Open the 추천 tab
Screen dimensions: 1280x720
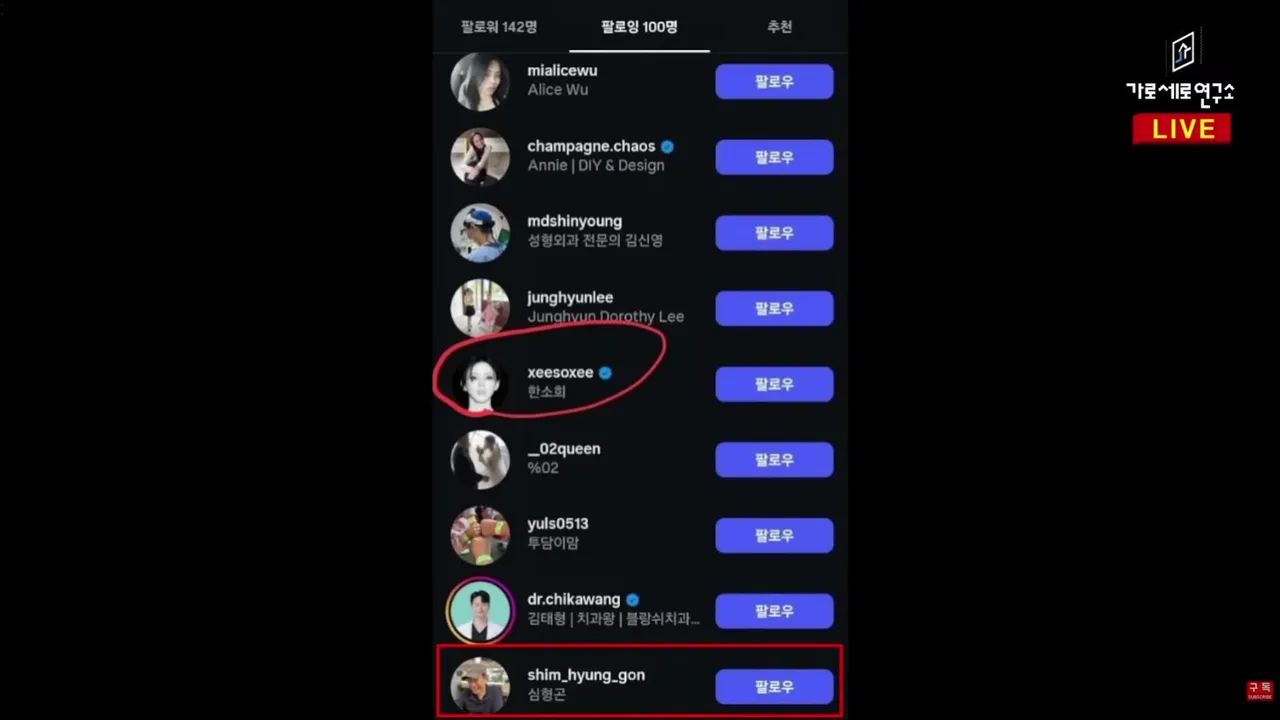coord(780,27)
